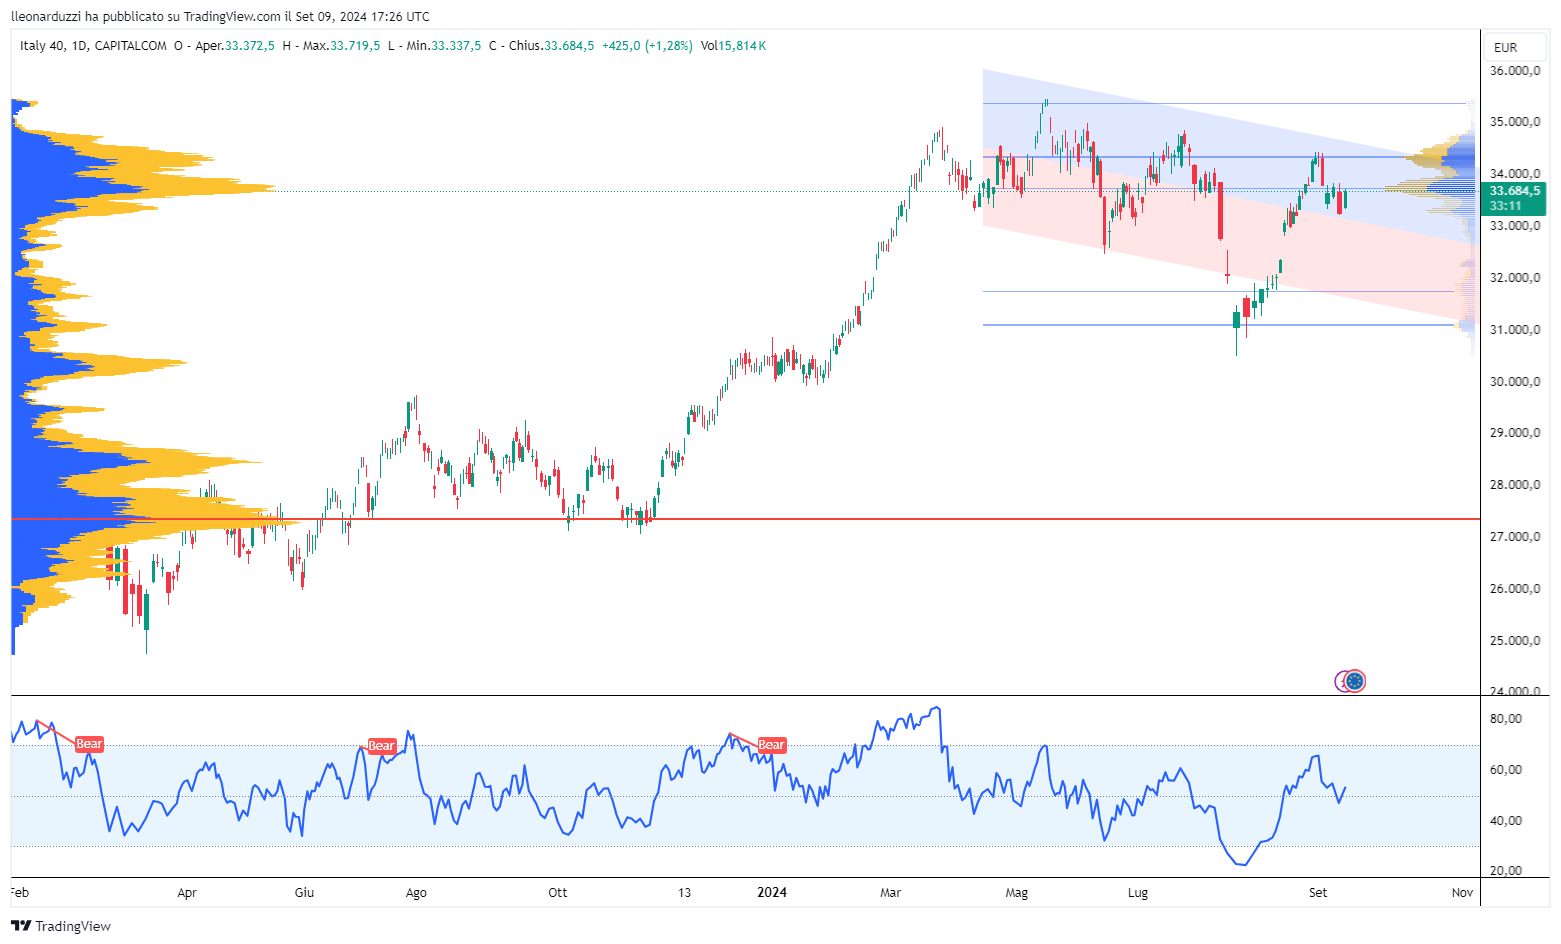This screenshot has width=1561, height=944.
Task: Click the RSI 20,00 scale label
Action: (x=1505, y=871)
